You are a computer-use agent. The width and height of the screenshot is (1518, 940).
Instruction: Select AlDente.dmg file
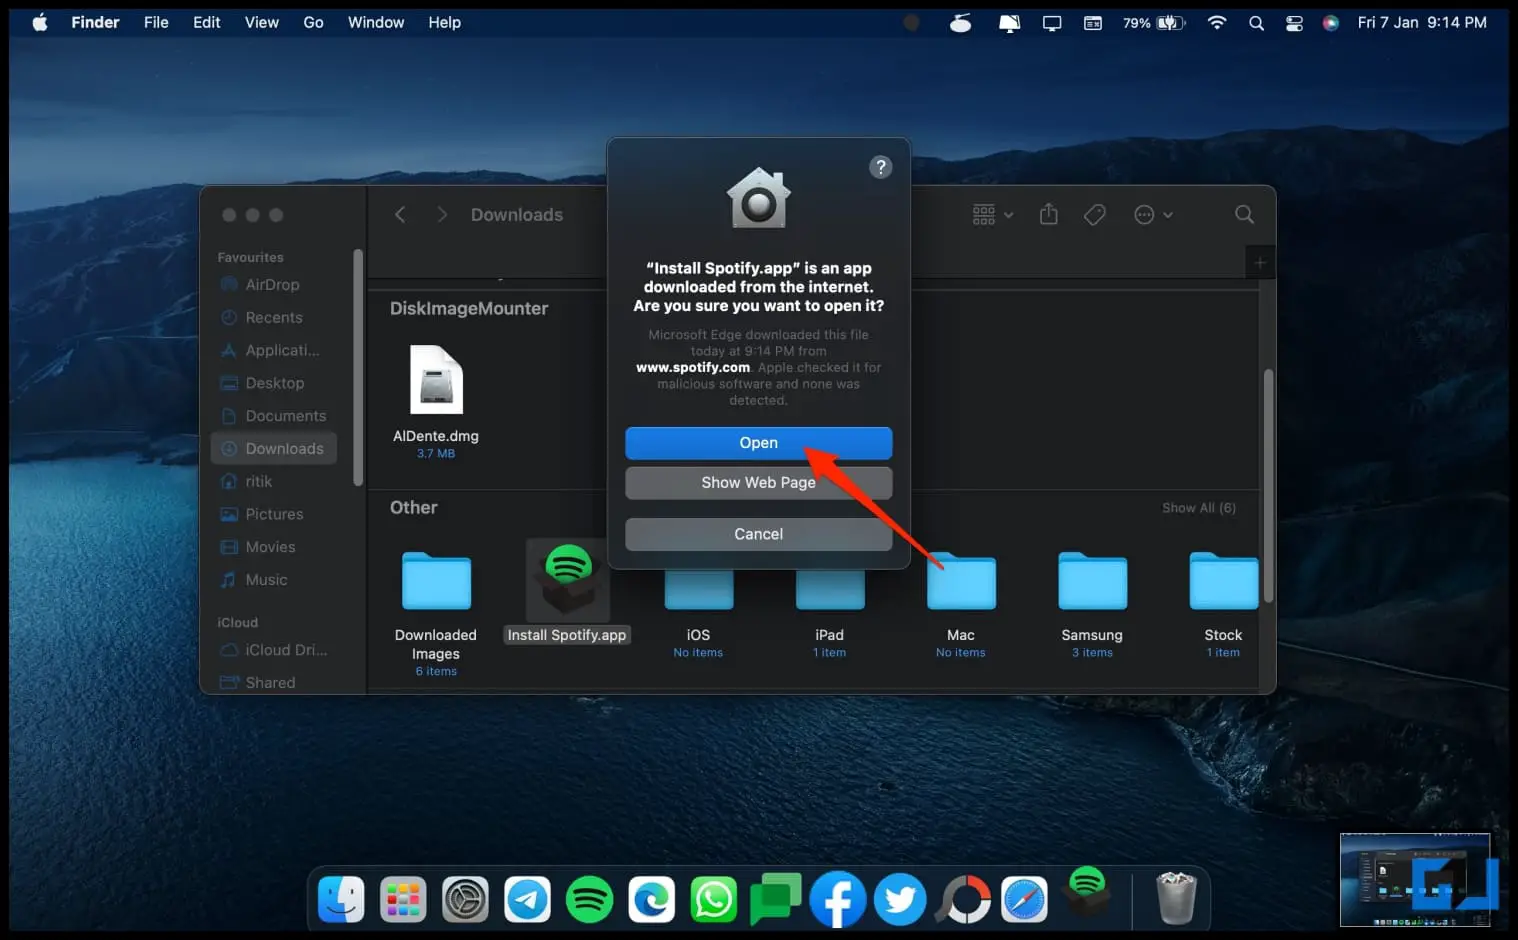point(436,400)
